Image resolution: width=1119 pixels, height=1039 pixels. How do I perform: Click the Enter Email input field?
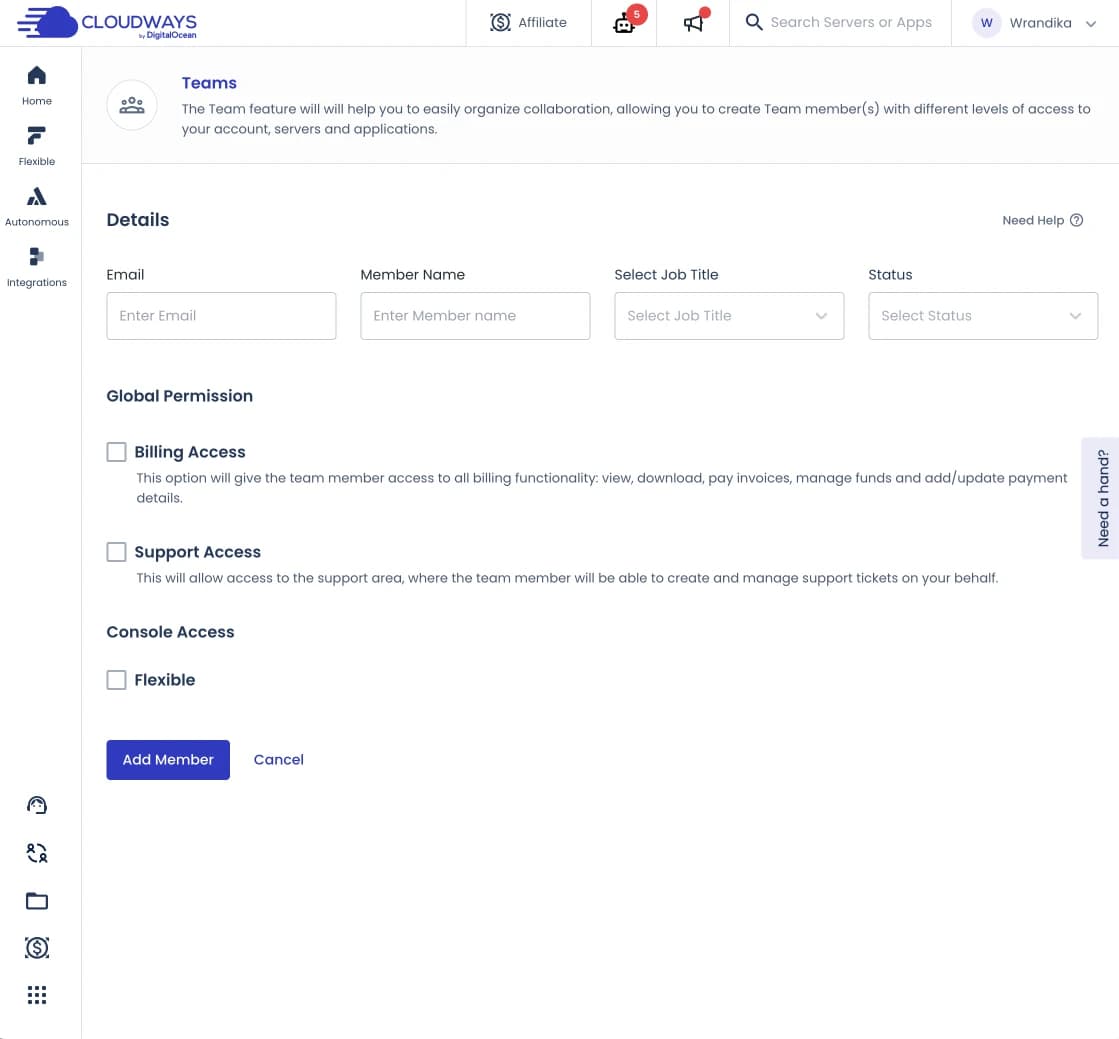coord(221,316)
